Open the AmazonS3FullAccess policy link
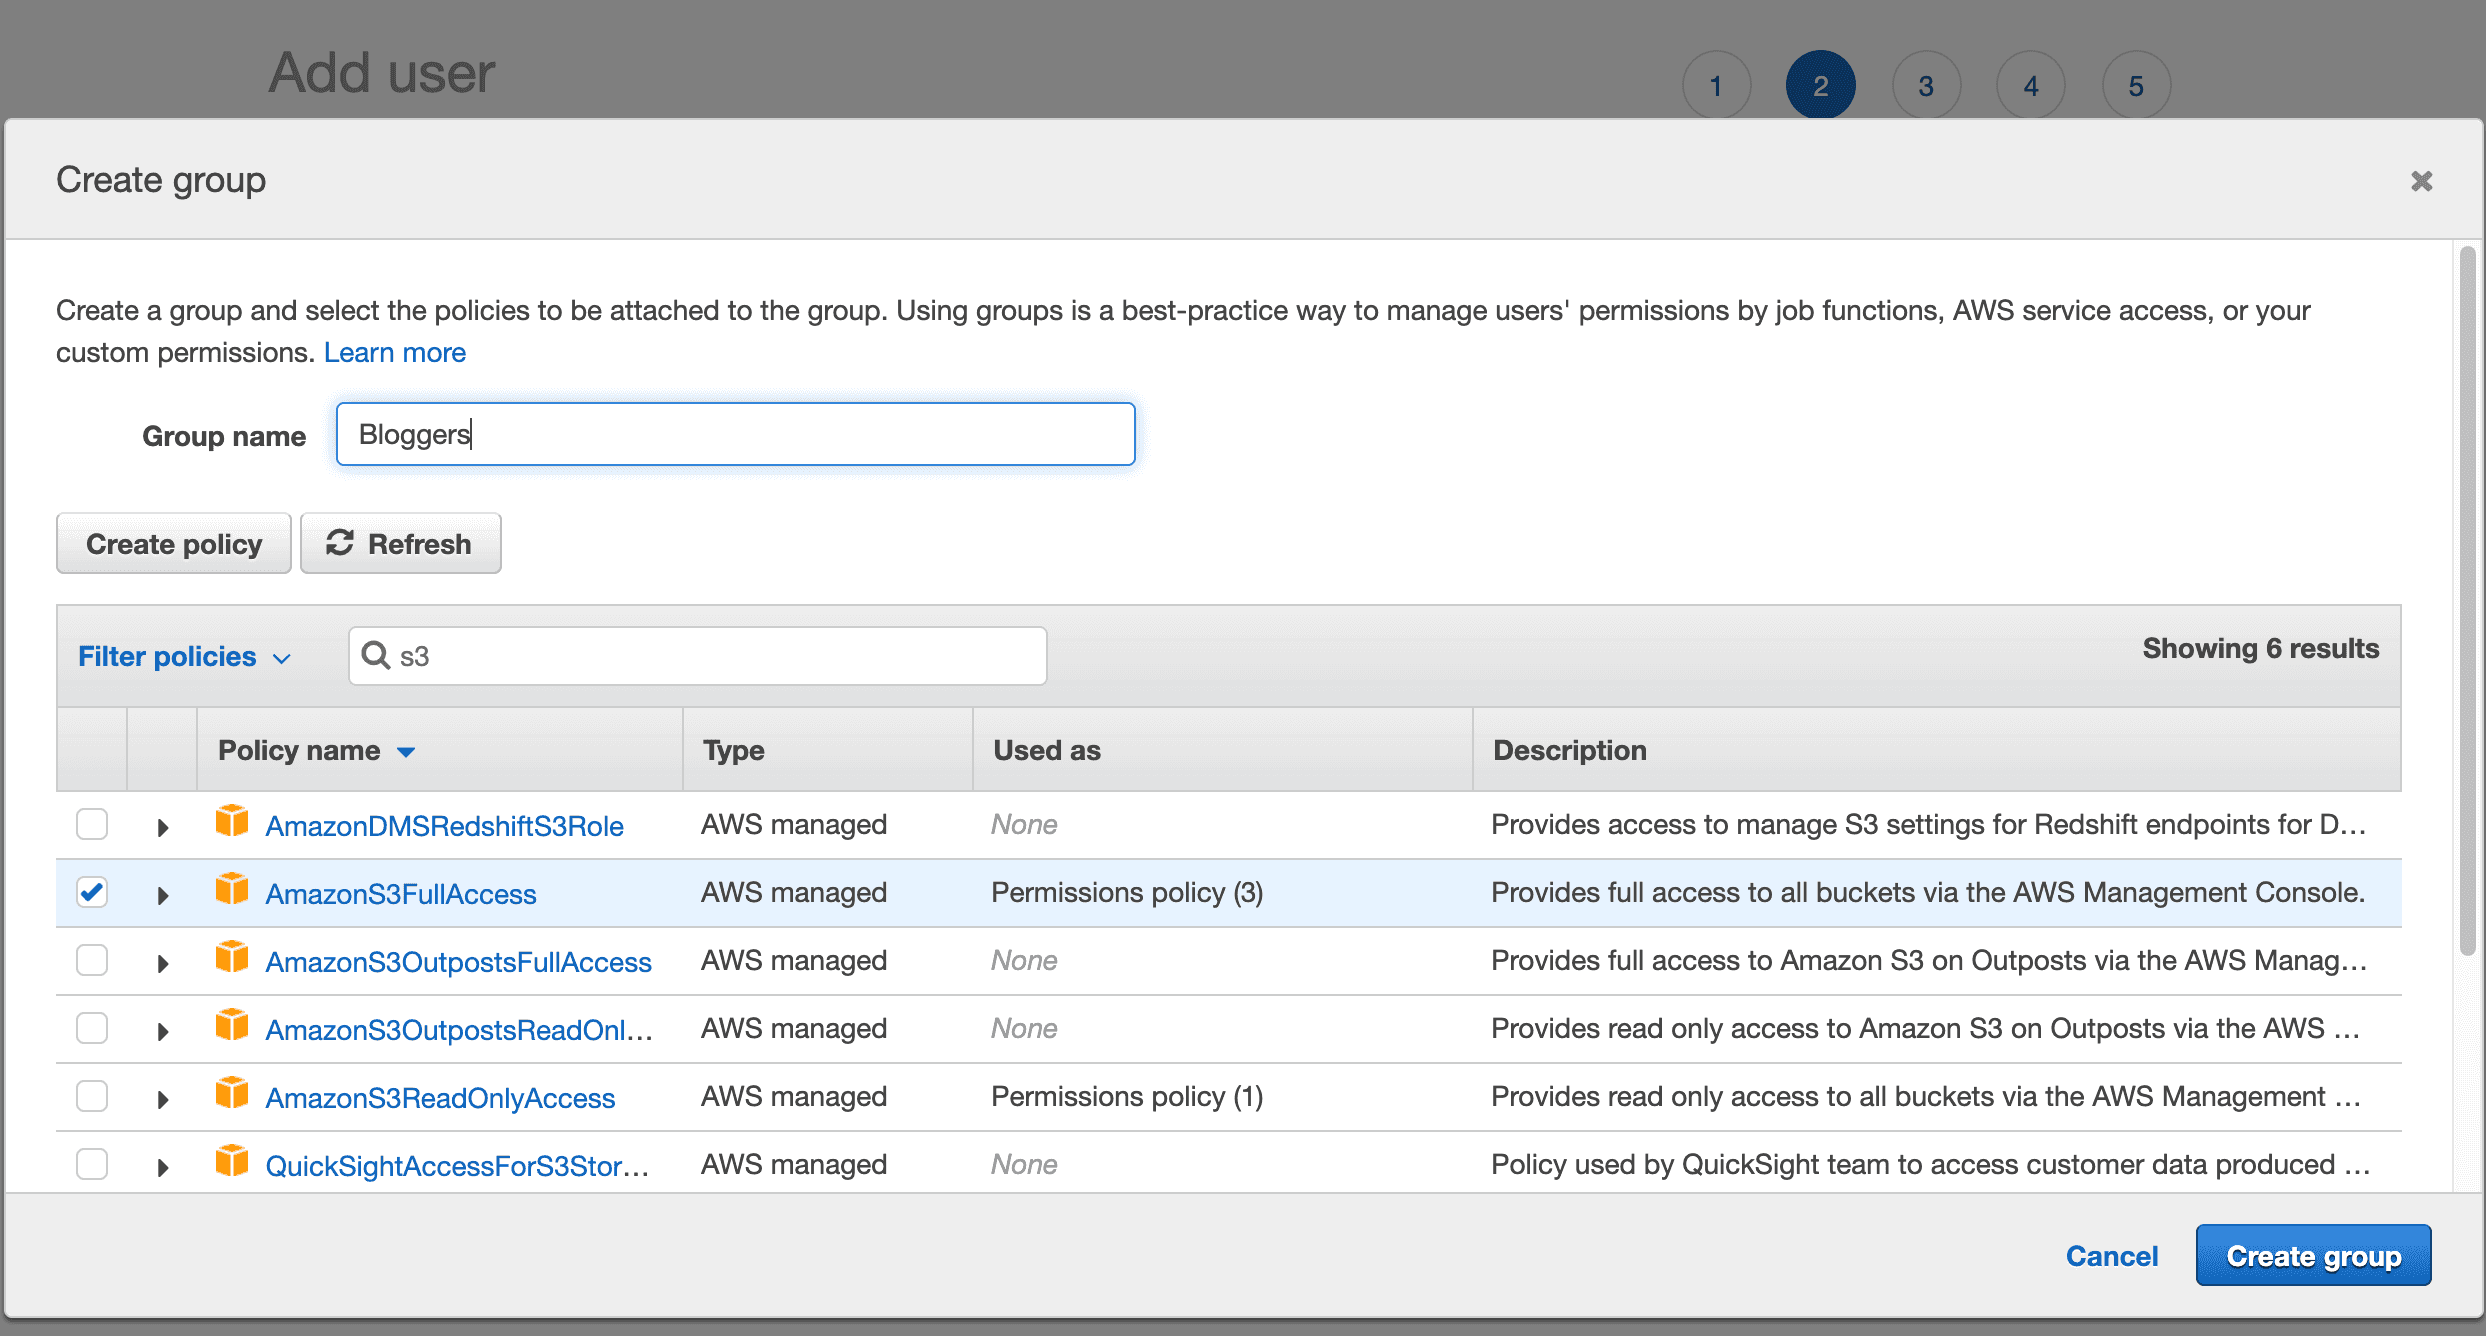2486x1336 pixels. coord(401,894)
